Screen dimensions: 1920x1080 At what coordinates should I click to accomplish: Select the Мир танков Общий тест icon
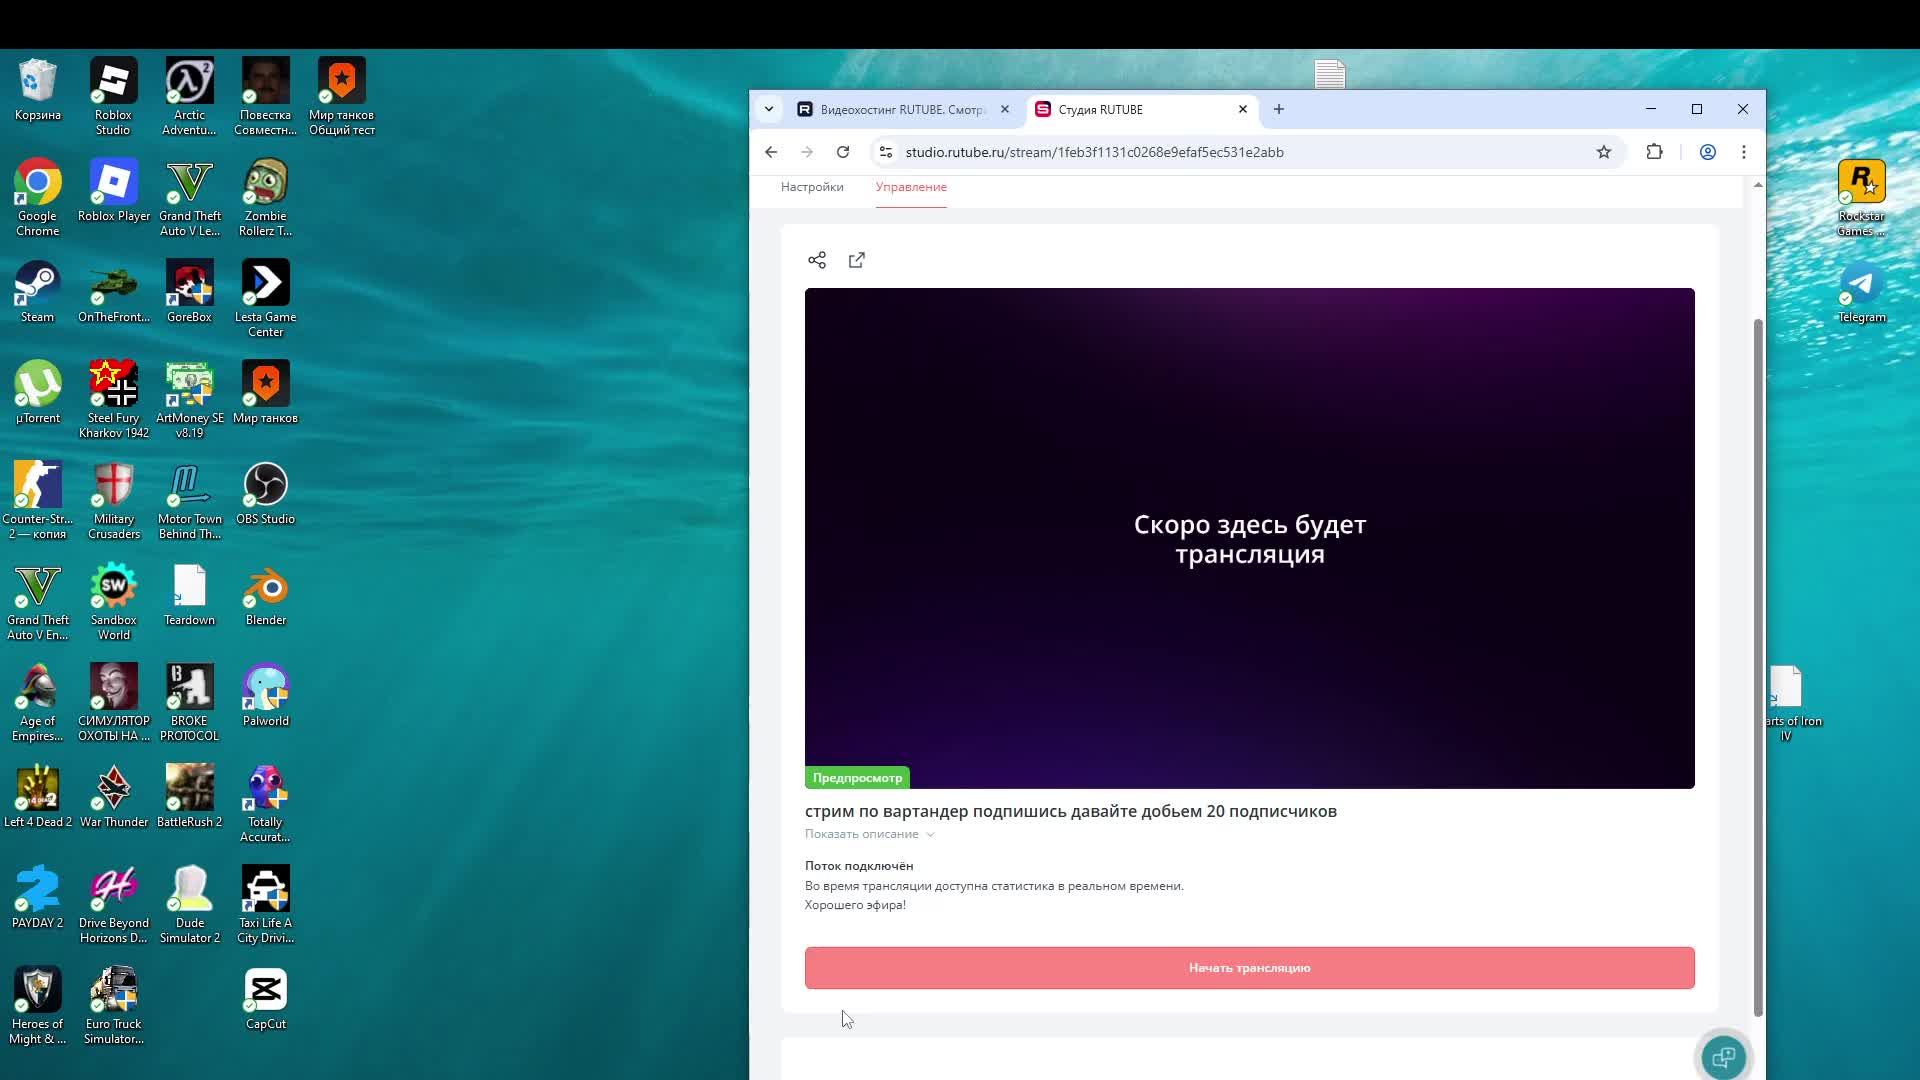pos(341,96)
